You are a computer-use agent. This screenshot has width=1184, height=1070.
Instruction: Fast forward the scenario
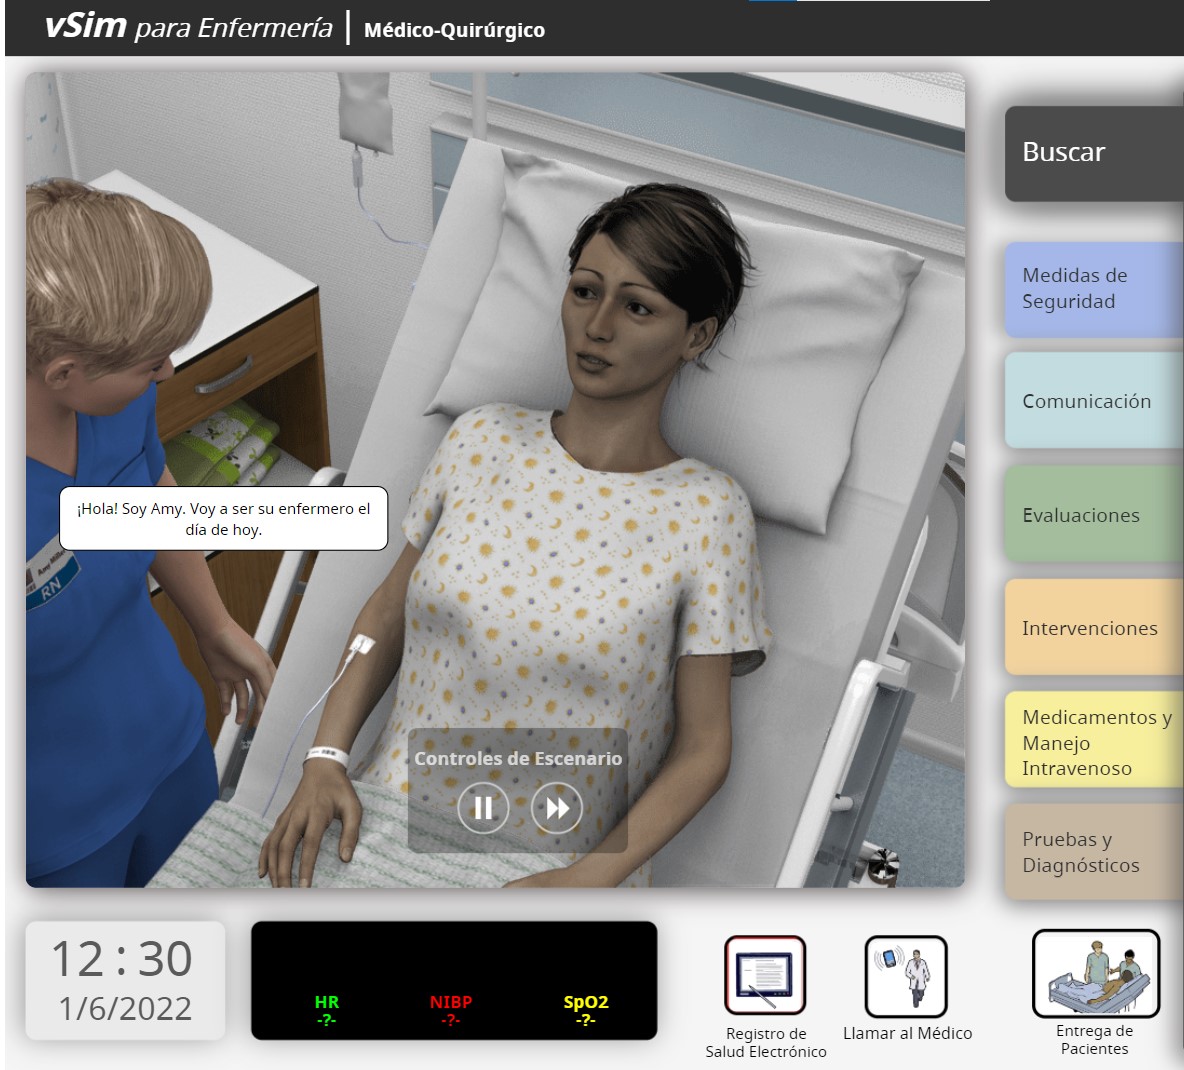[x=557, y=808]
